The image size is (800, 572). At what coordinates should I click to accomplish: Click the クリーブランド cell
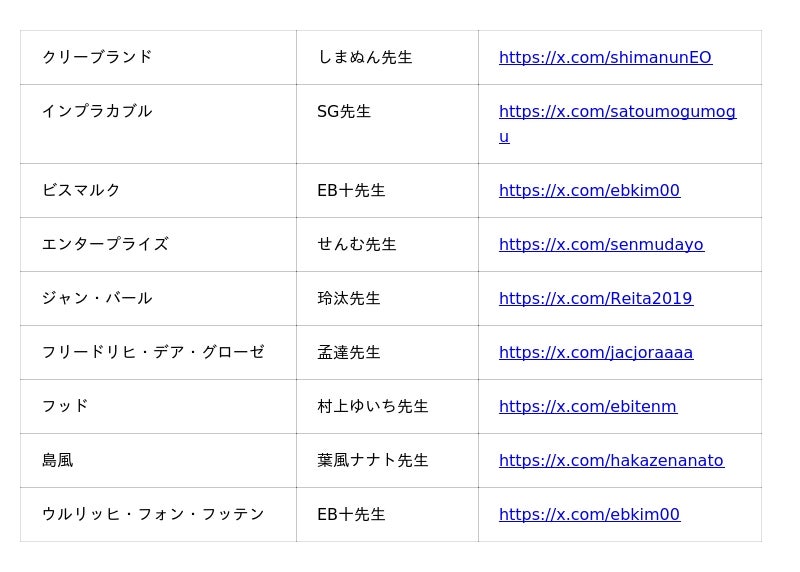pos(97,57)
